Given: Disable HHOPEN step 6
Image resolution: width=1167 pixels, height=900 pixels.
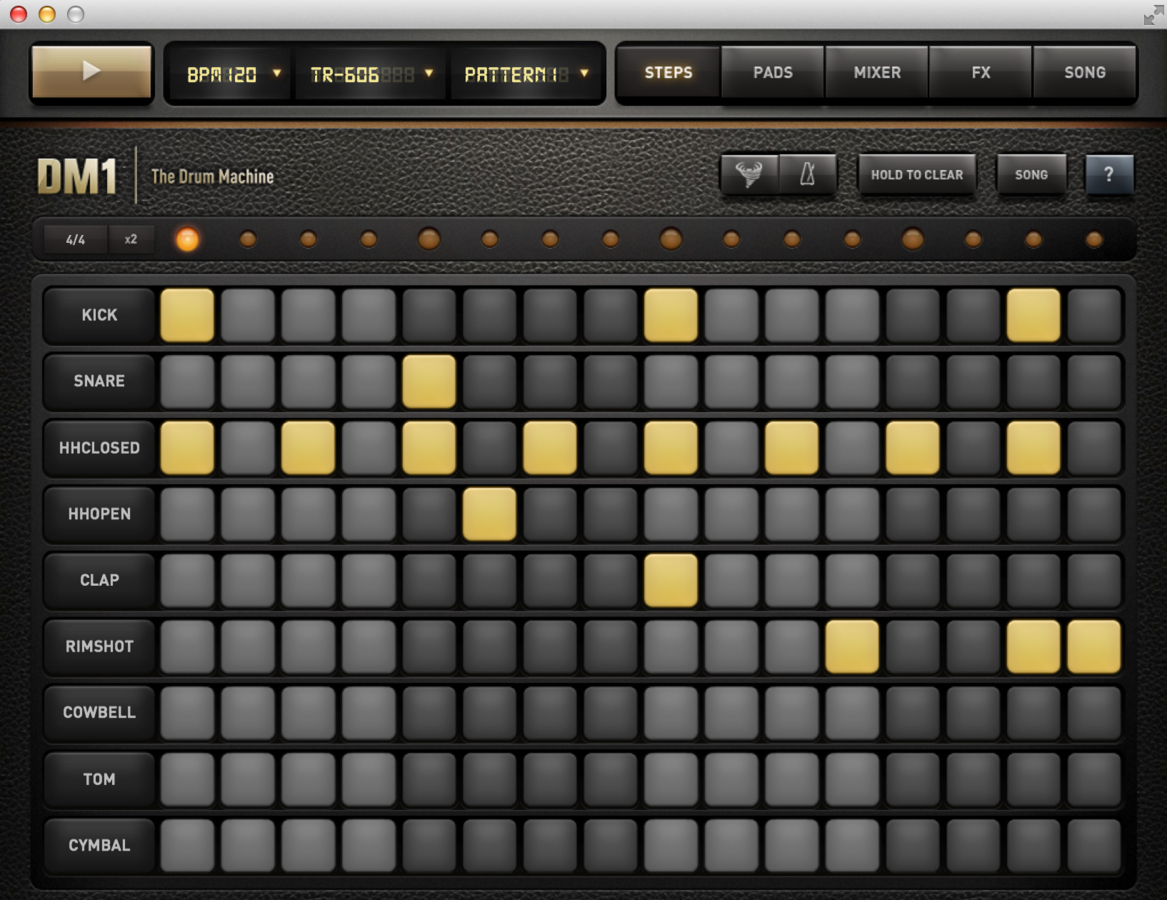Looking at the screenshot, I should point(489,514).
